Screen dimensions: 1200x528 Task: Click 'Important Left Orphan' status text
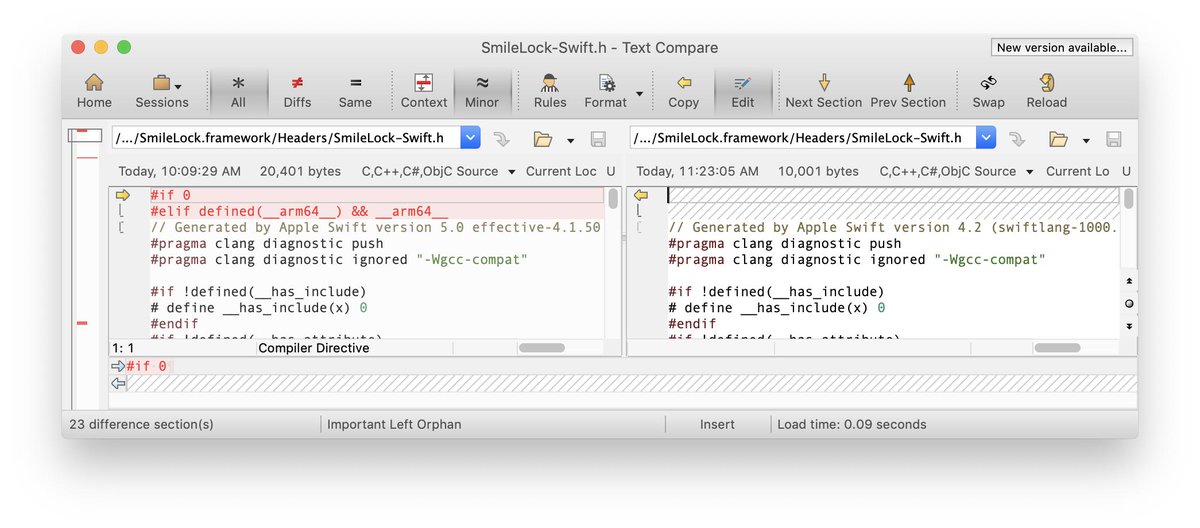[394, 424]
